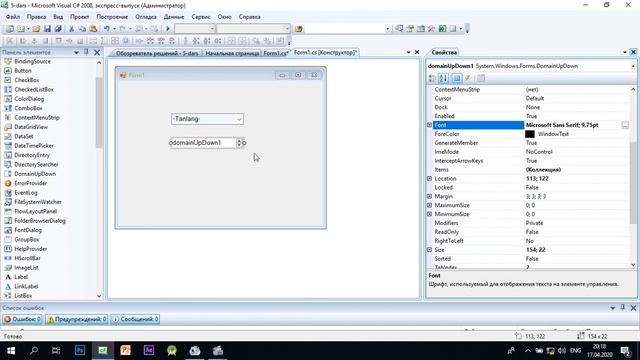Switch to the Начальная страница tab
Screen dimensions: 640x360
(x=232, y=53)
